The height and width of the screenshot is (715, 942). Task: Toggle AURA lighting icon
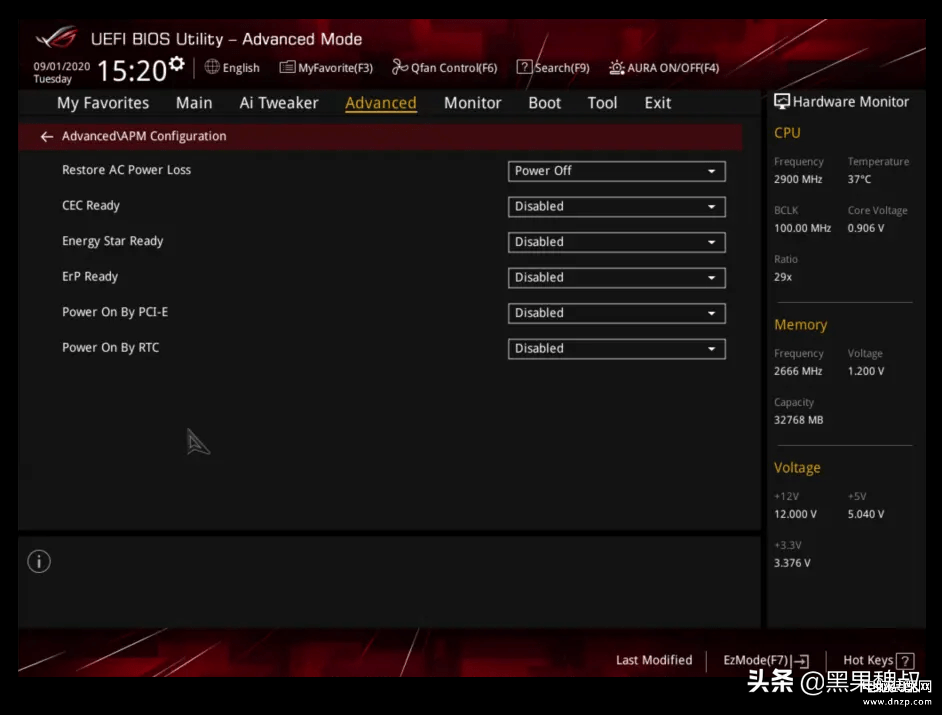tap(617, 67)
